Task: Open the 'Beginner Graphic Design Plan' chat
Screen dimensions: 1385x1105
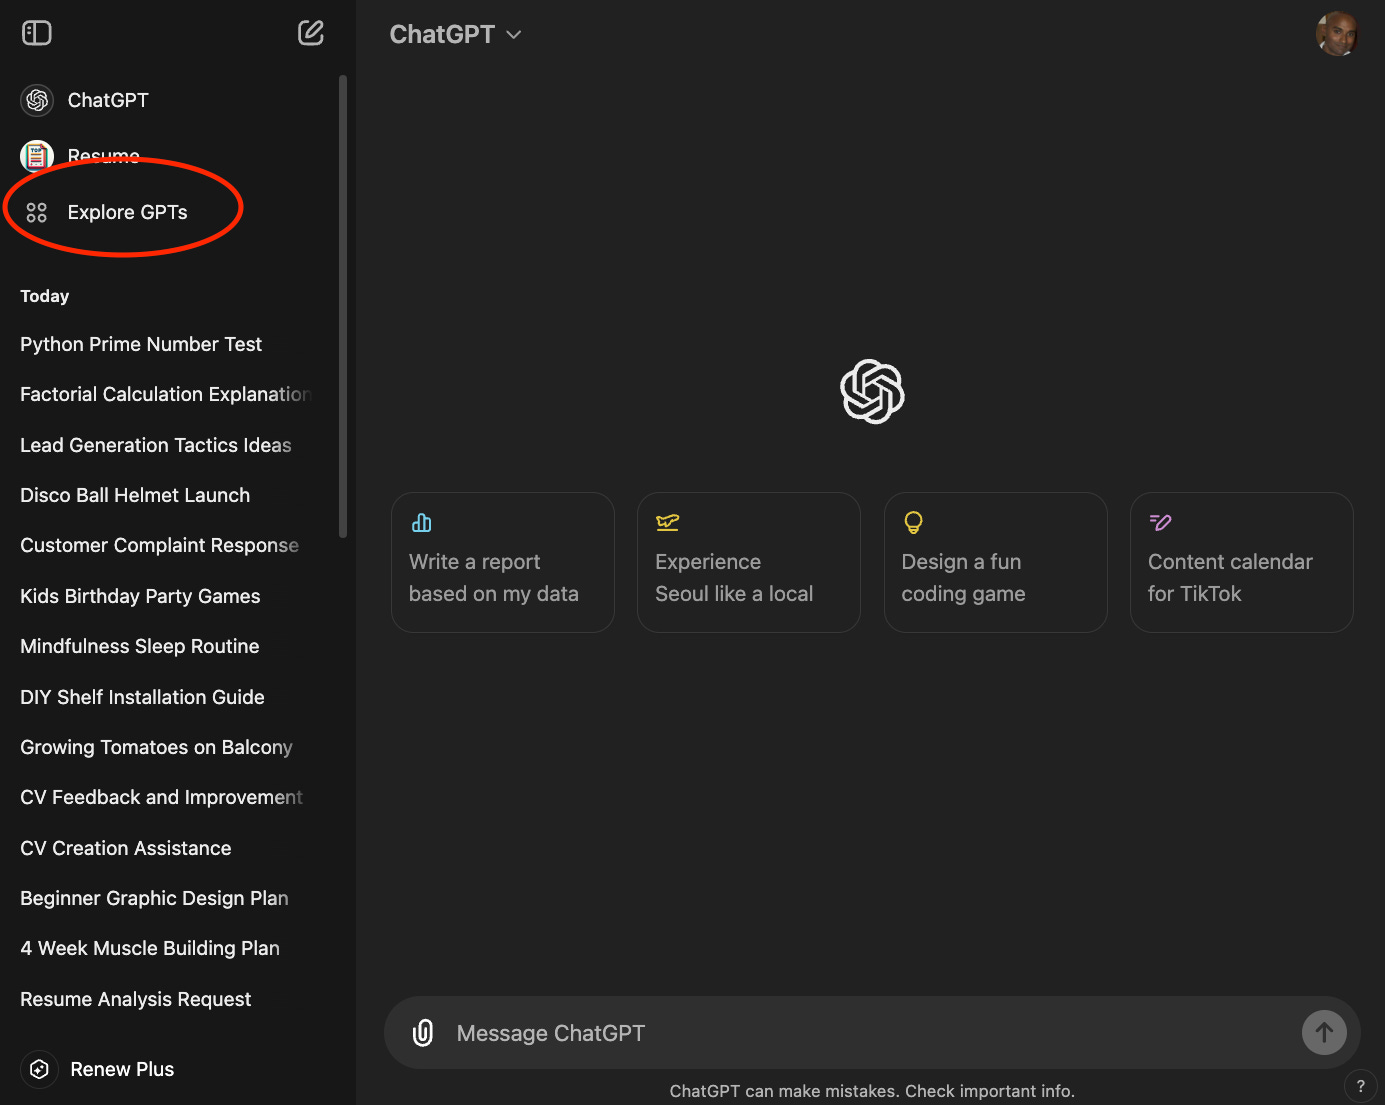Action: 155,898
